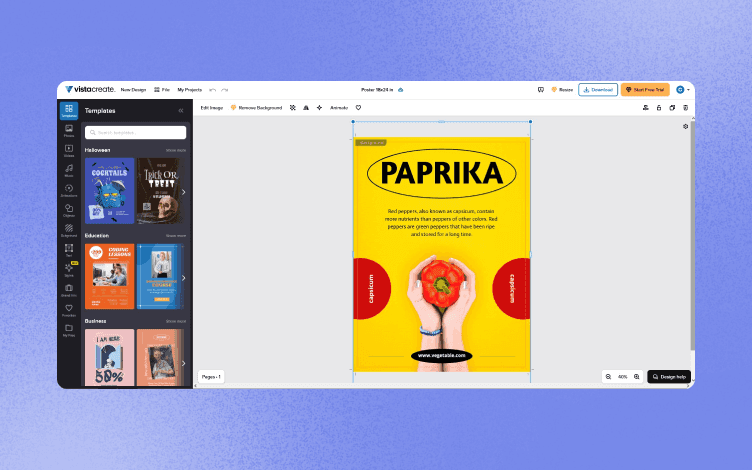Click the PAPRIKA heading on the poster
This screenshot has height=470, width=752.
pyautogui.click(x=442, y=173)
